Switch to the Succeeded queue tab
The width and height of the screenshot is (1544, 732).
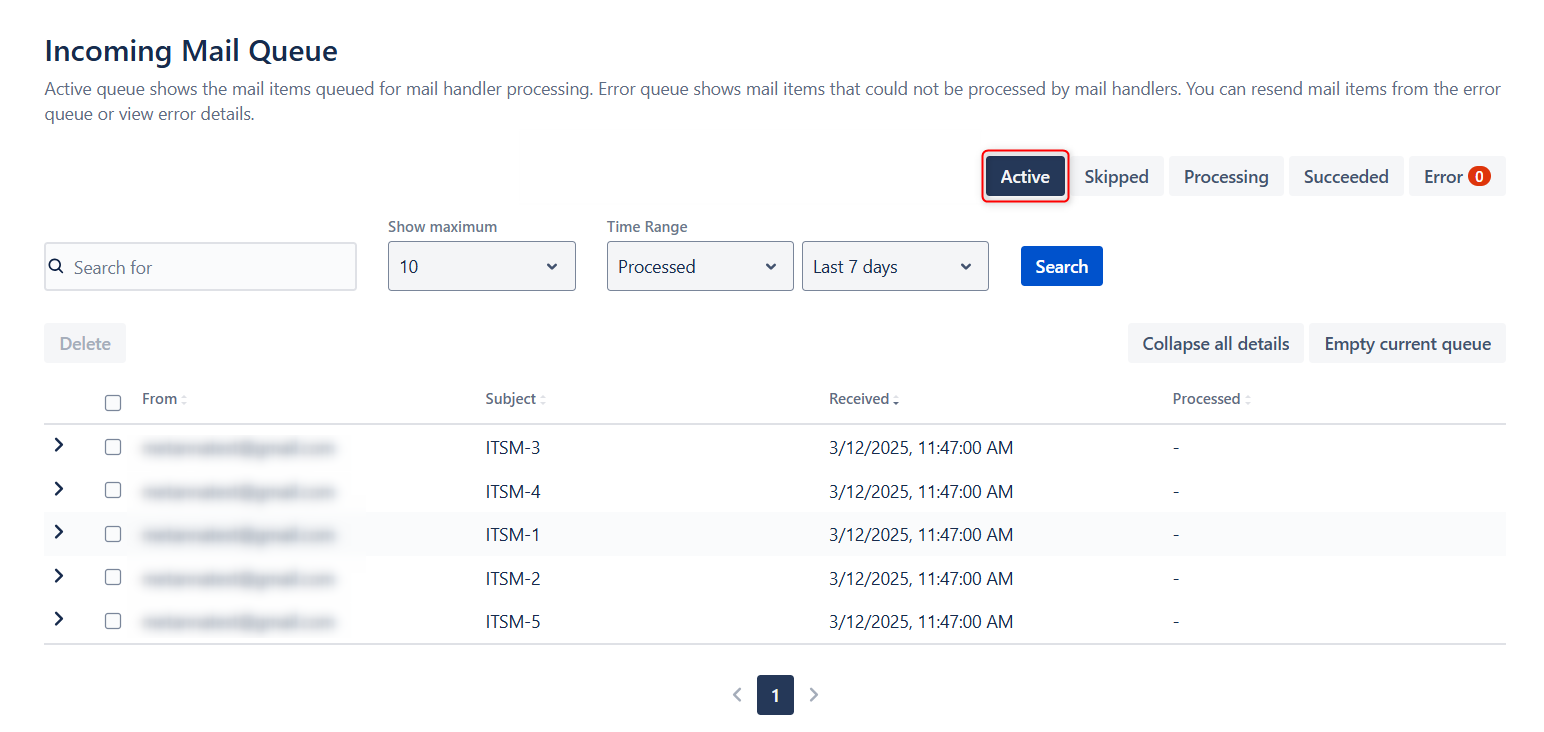pyautogui.click(x=1345, y=177)
